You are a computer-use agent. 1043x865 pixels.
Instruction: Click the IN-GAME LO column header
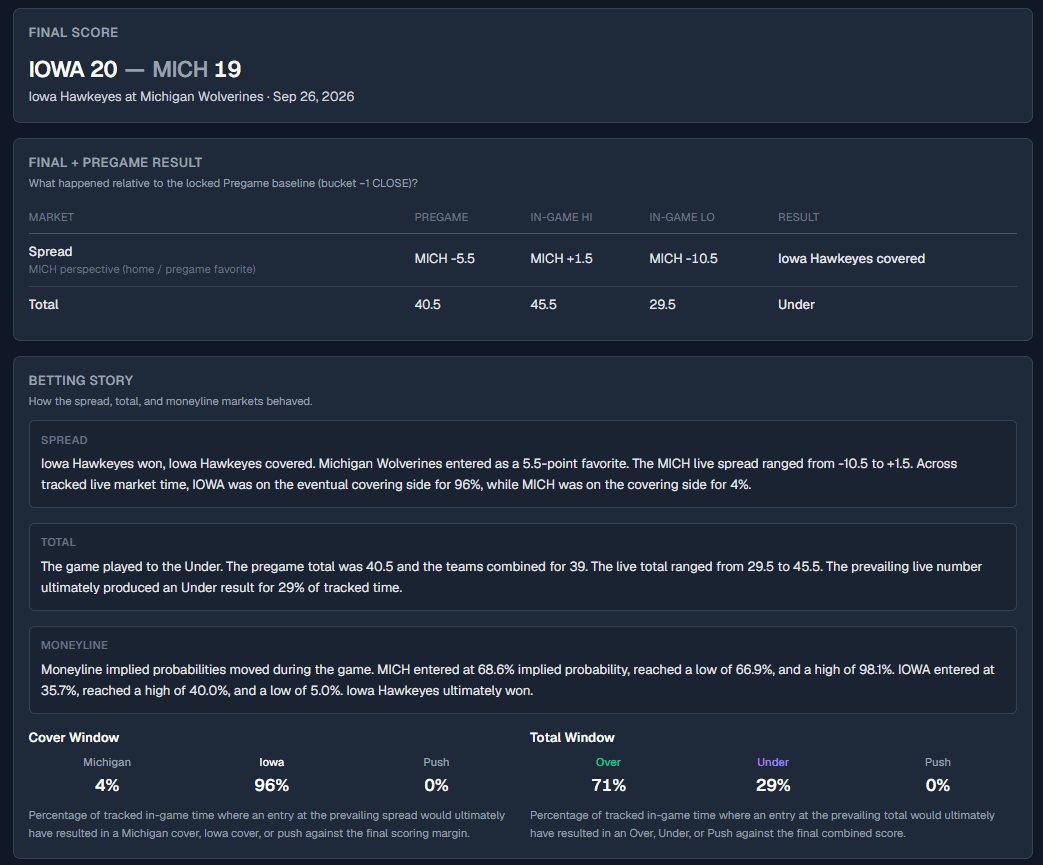point(682,217)
